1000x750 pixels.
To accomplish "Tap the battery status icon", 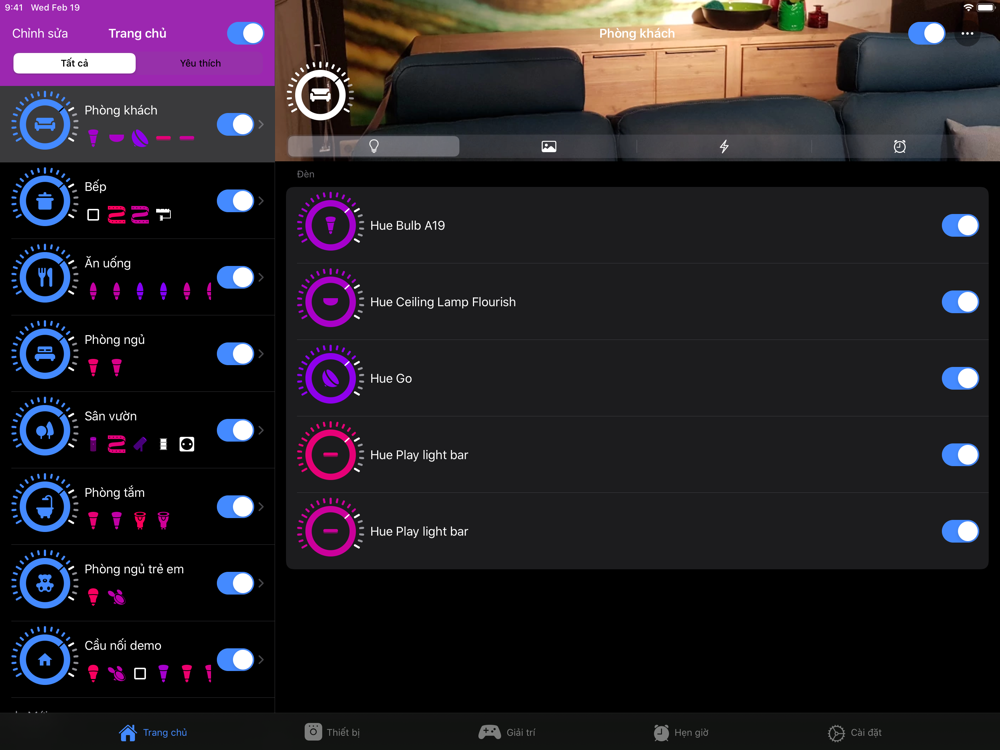I will 985,8.
